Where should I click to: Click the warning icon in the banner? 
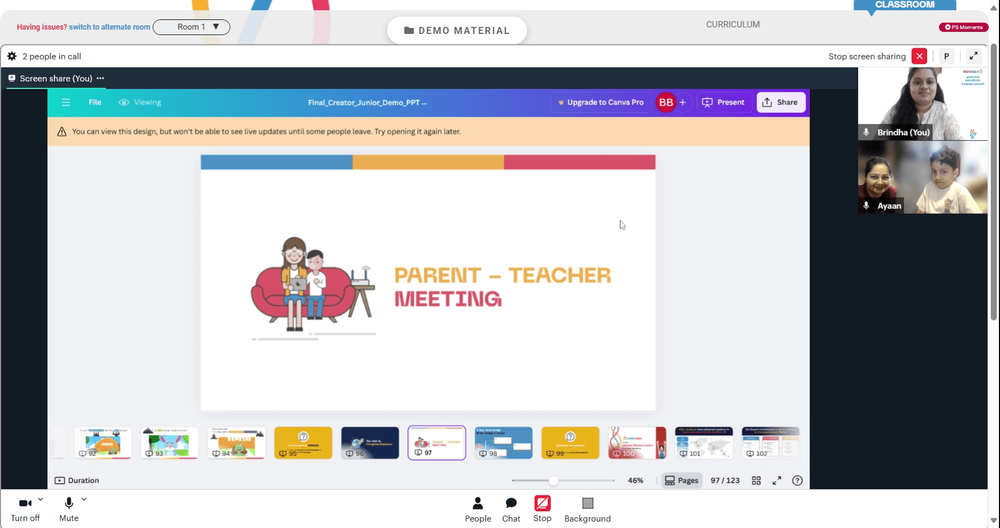pyautogui.click(x=62, y=131)
